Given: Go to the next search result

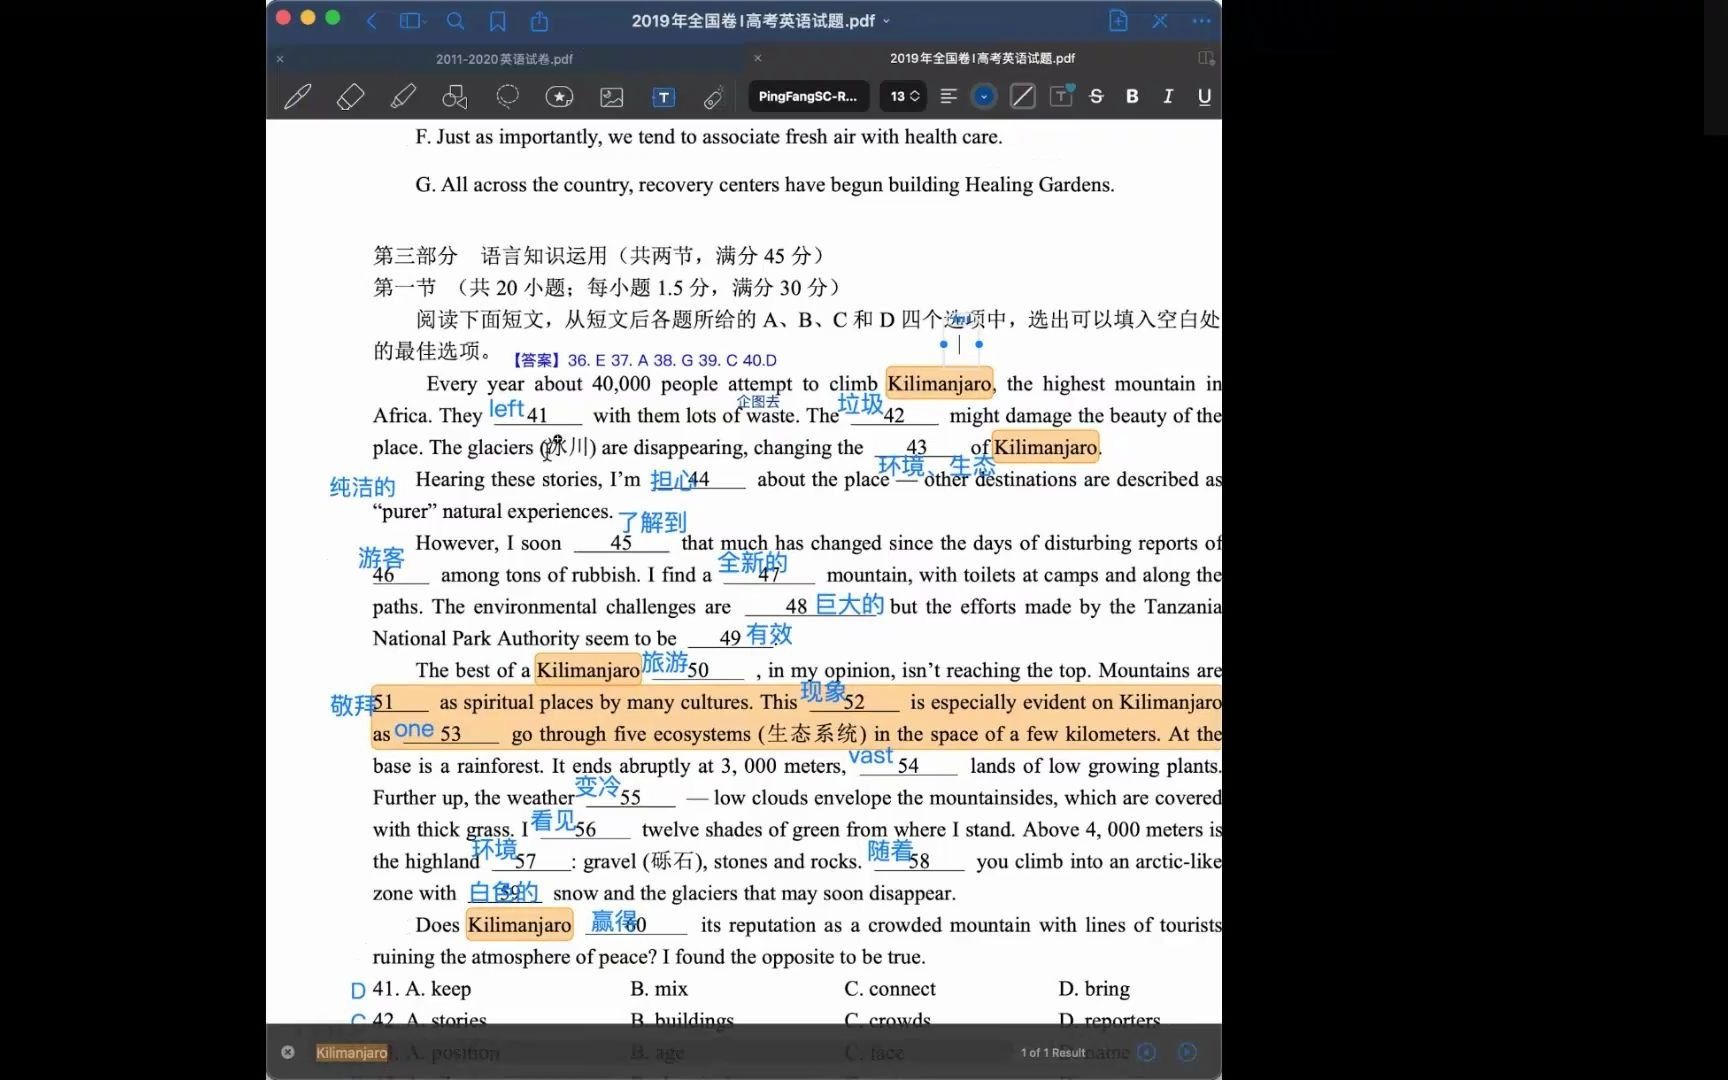Looking at the screenshot, I should pyautogui.click(x=1187, y=1052).
